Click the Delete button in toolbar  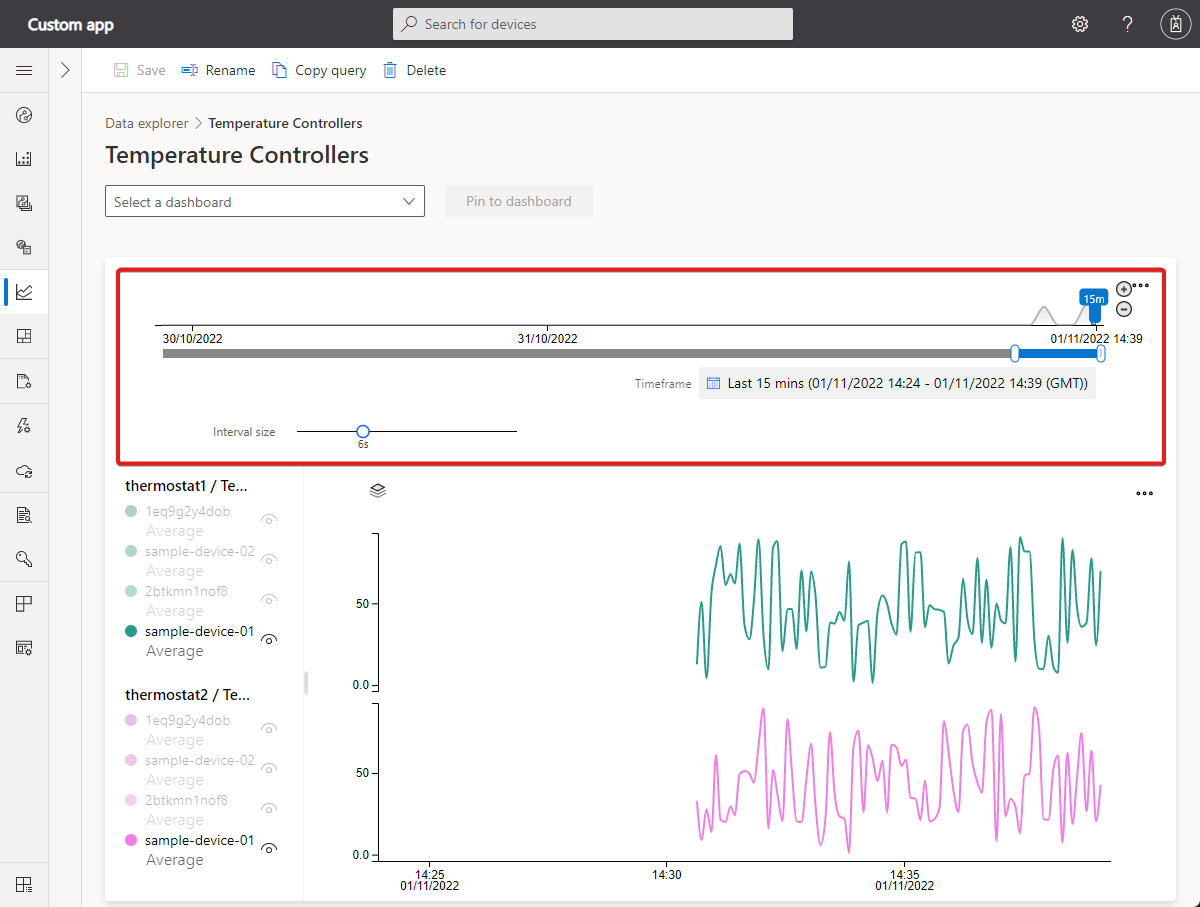(414, 70)
